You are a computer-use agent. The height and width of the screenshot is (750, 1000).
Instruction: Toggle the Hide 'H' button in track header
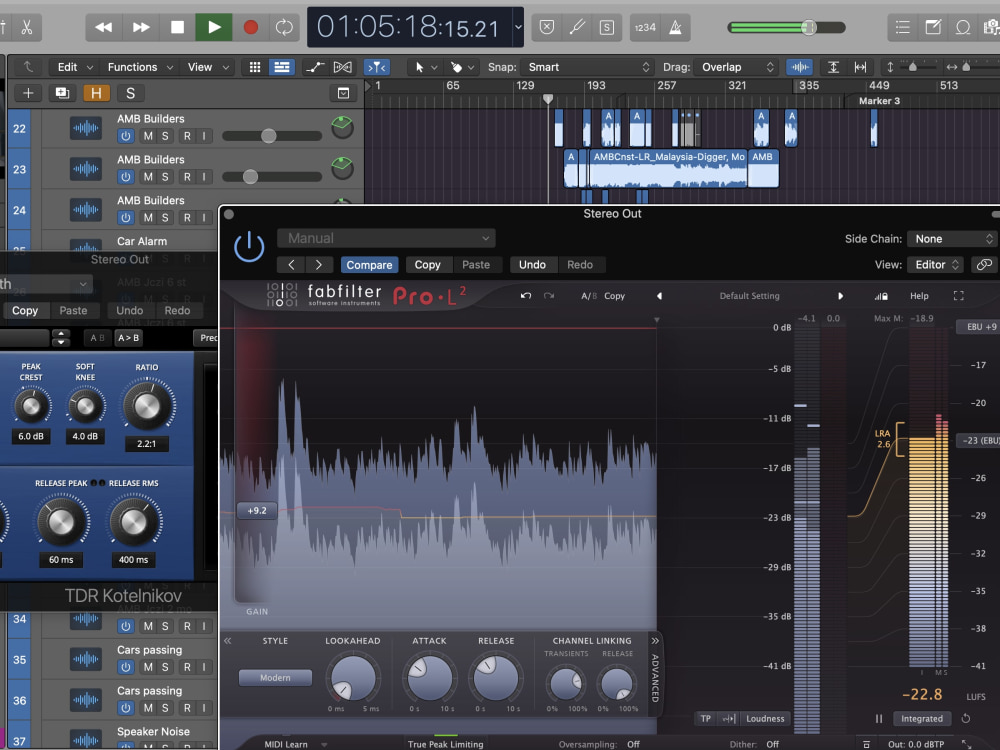(x=96, y=93)
